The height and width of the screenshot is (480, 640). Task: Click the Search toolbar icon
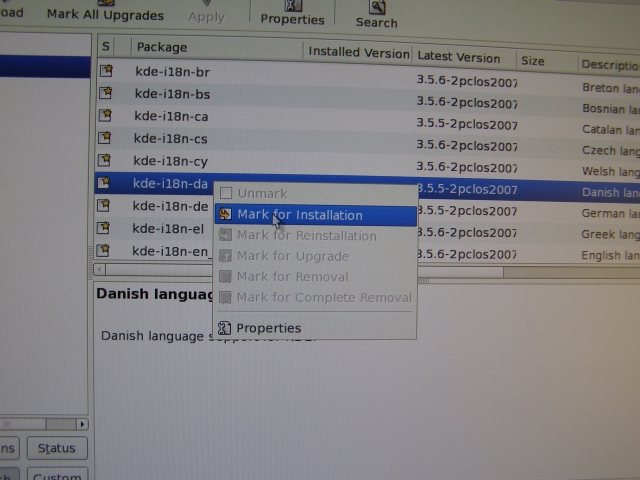coord(376,7)
